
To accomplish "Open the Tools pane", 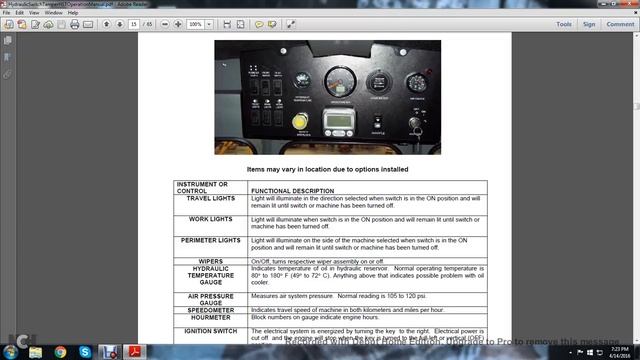I will tap(564, 24).
